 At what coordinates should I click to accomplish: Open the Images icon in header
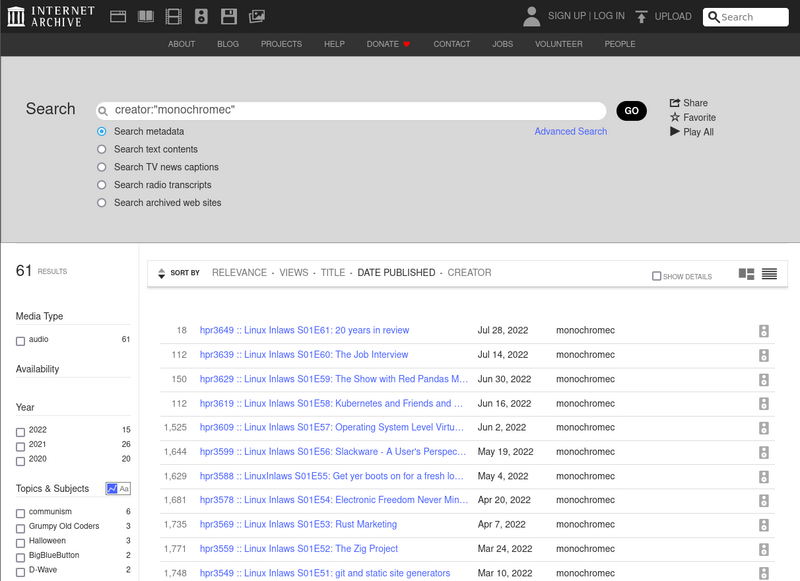click(x=257, y=16)
